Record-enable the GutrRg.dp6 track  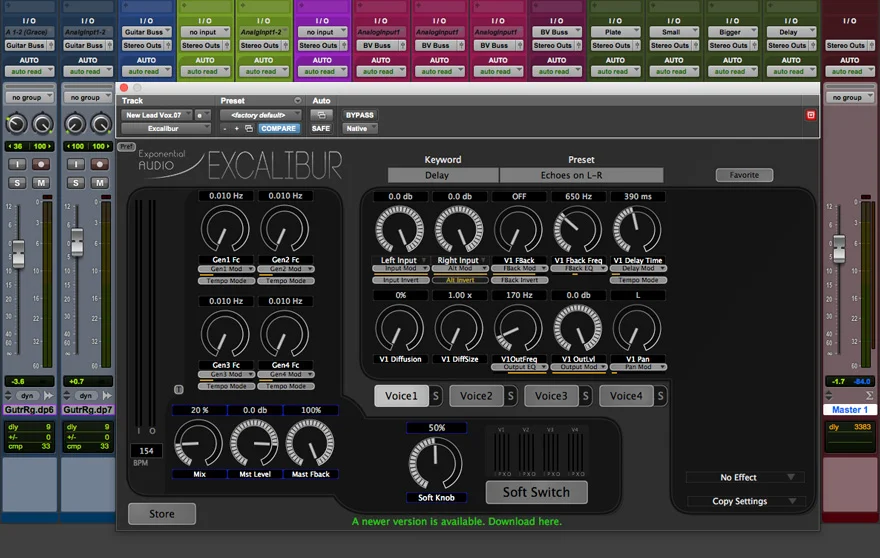coord(41,164)
